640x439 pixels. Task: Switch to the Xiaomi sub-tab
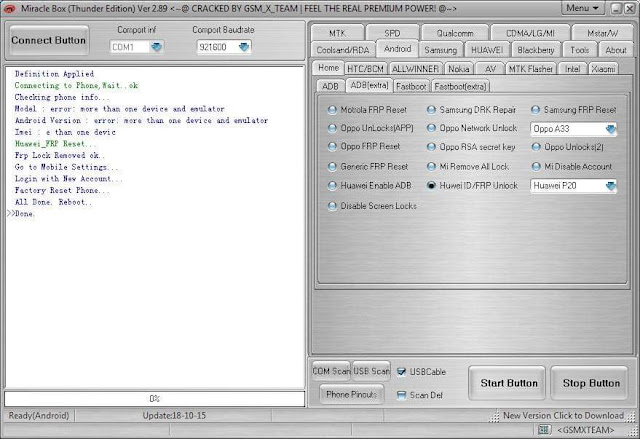[x=603, y=69]
